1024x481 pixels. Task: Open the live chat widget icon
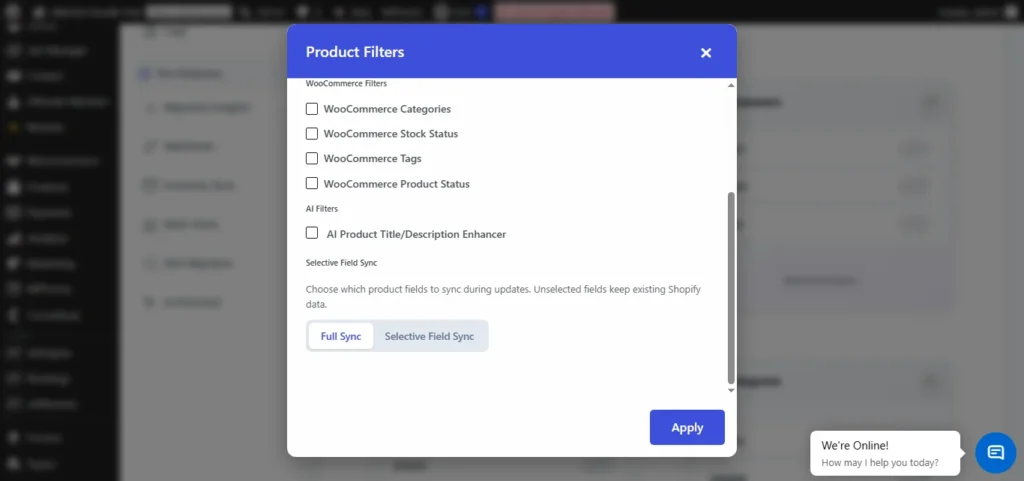point(995,452)
